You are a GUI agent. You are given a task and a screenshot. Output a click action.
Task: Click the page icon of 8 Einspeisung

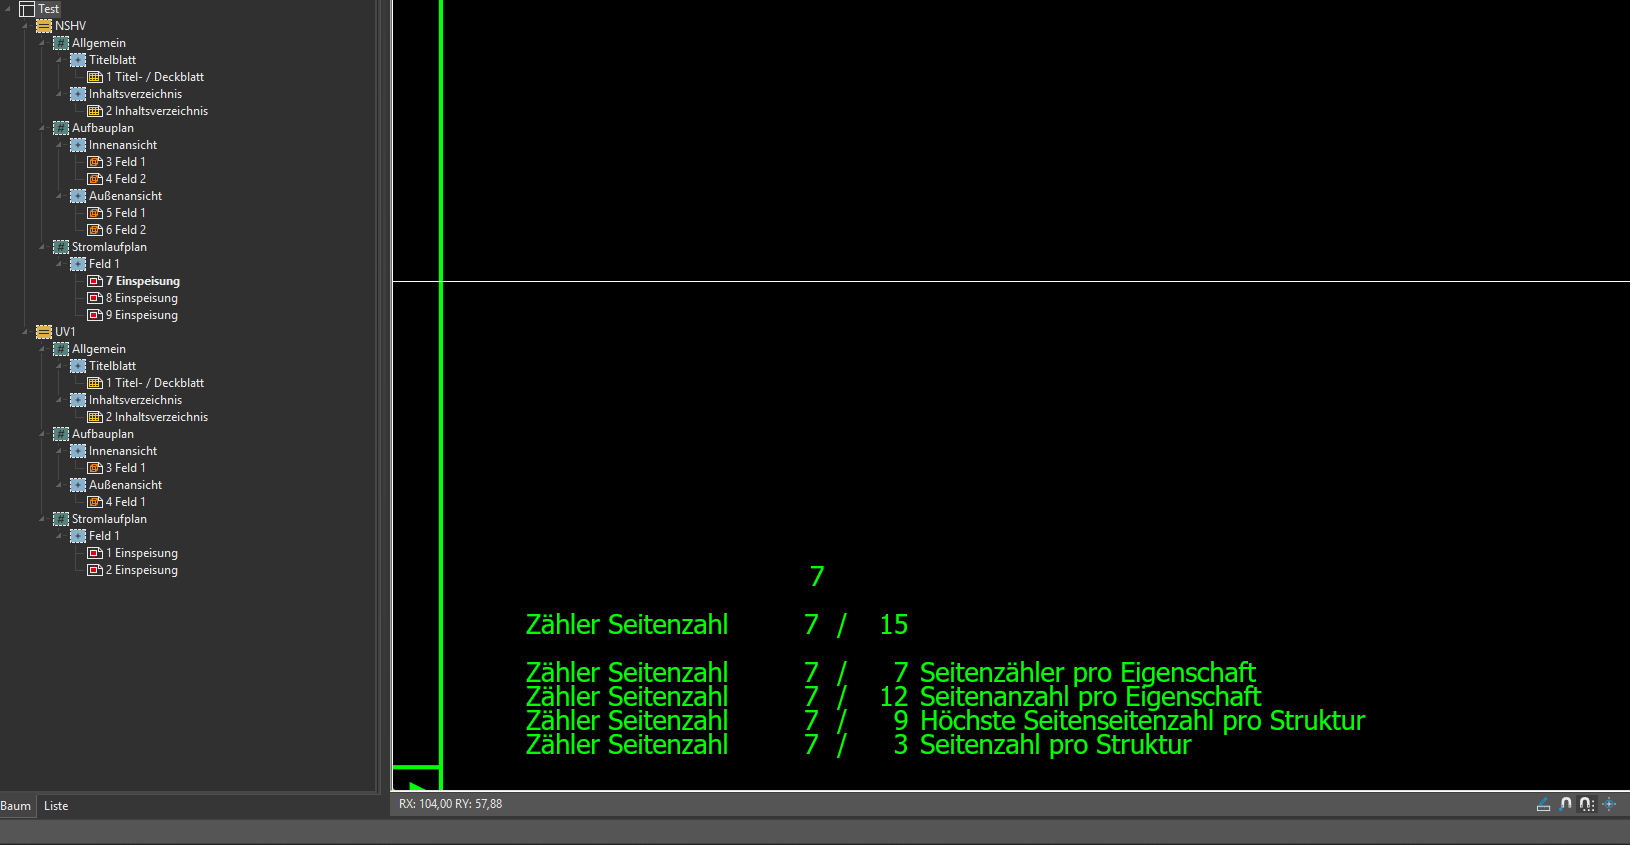coord(95,298)
